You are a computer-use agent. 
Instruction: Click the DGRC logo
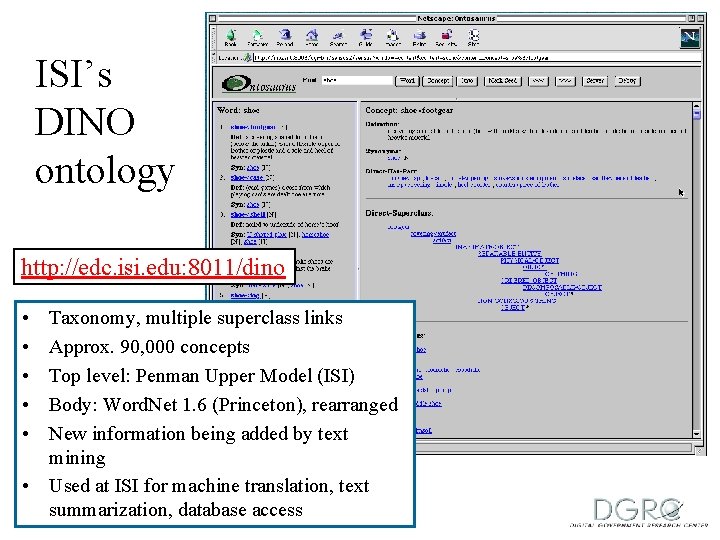click(639, 512)
